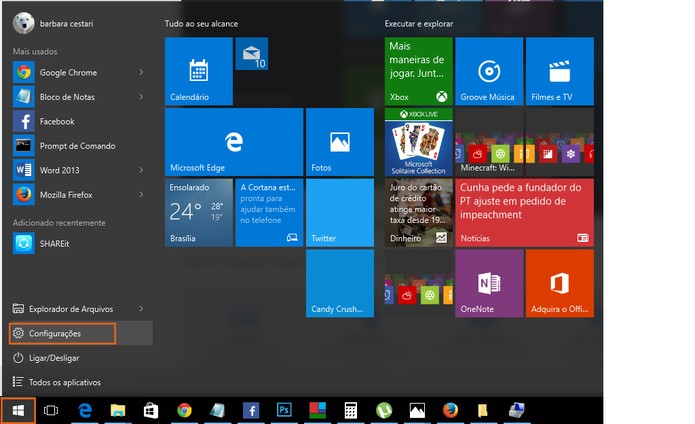Image resolution: width=695 pixels, height=424 pixels.
Task: Open the Cortana tile
Action: pyautogui.click(x=269, y=213)
